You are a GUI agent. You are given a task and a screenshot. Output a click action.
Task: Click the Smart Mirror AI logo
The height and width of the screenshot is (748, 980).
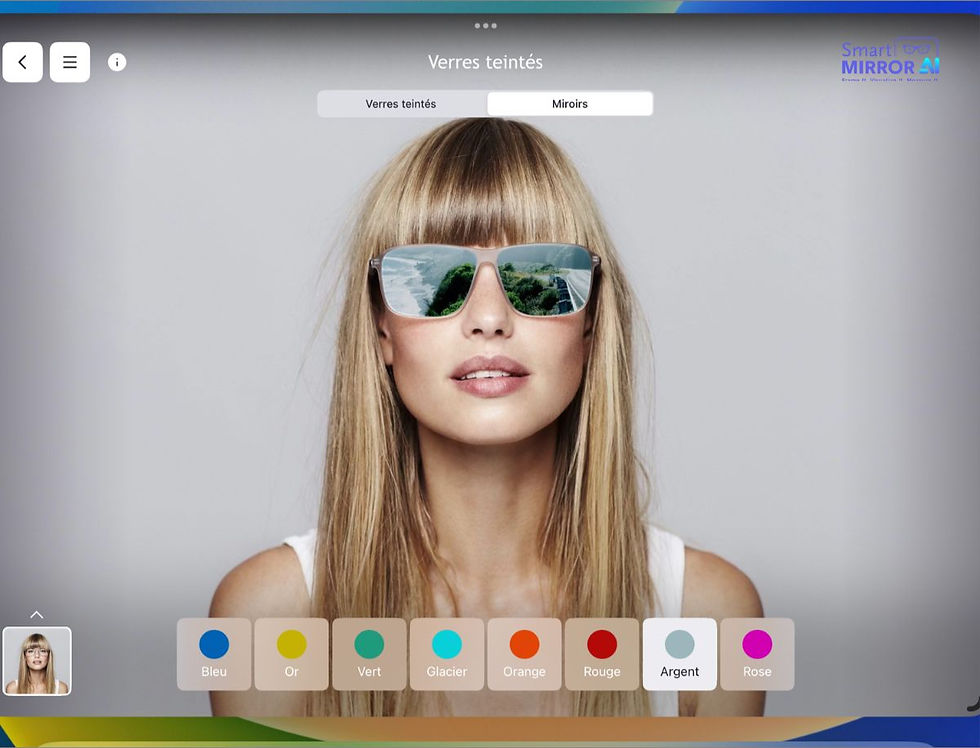click(889, 60)
